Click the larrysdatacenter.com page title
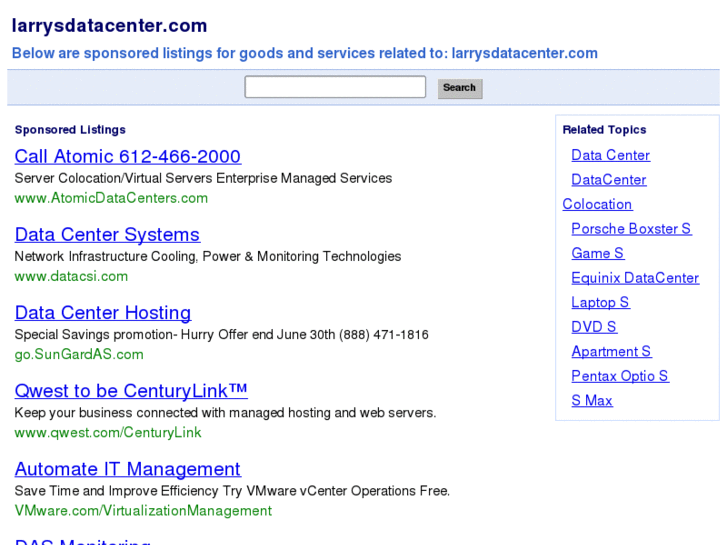This screenshot has height=545, width=727. [x=109, y=26]
